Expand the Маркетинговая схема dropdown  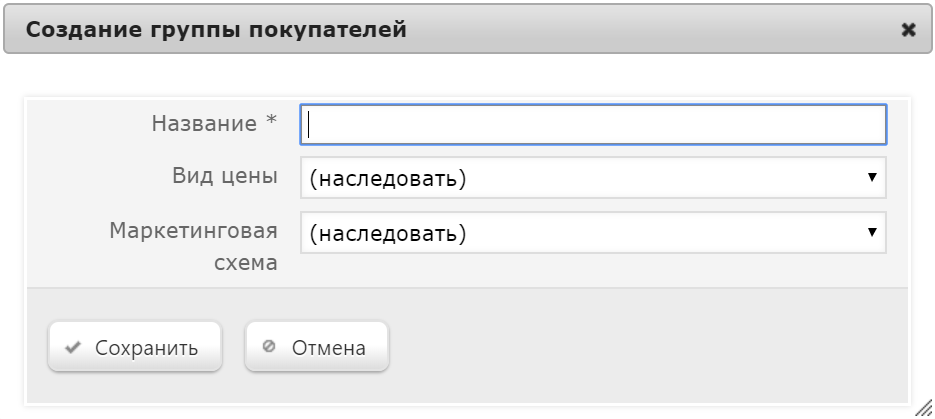point(593,232)
